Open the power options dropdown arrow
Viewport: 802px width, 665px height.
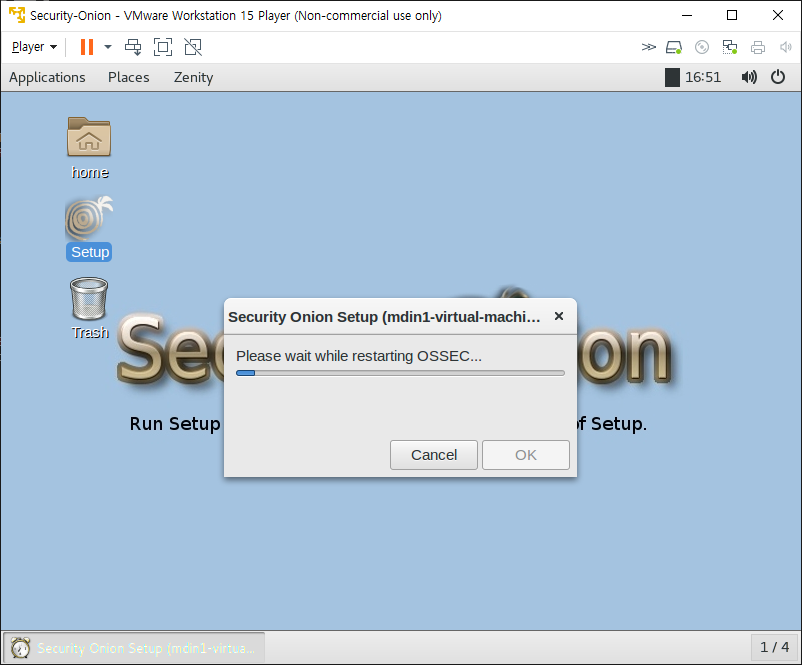coord(108,47)
